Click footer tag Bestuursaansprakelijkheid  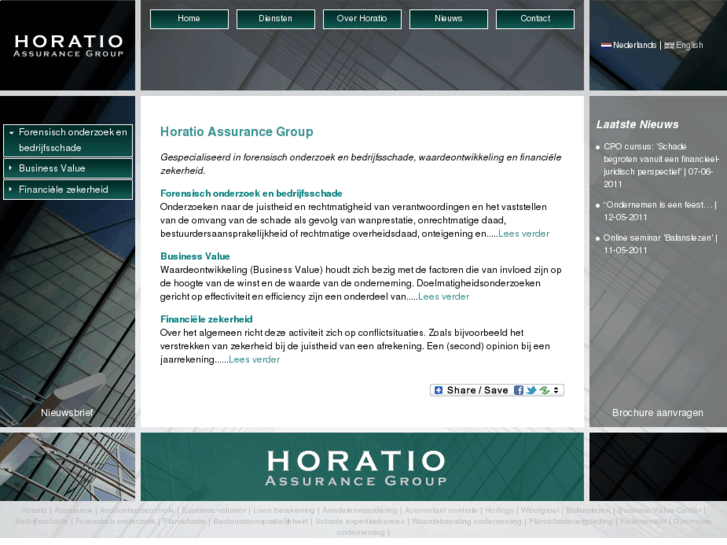click(x=260, y=521)
